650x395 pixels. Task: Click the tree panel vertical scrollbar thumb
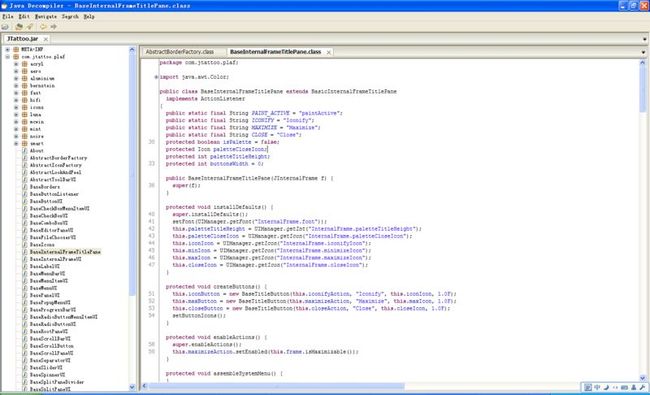[132, 174]
